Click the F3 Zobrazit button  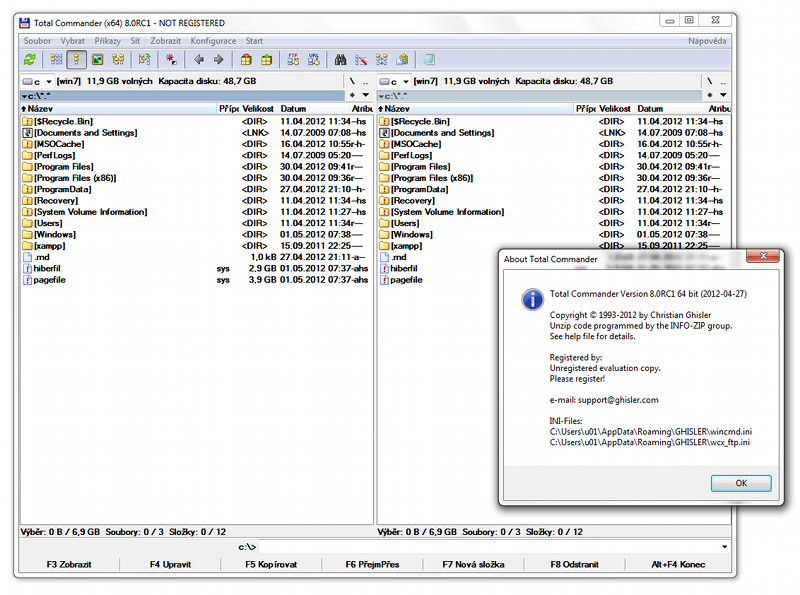[x=69, y=564]
